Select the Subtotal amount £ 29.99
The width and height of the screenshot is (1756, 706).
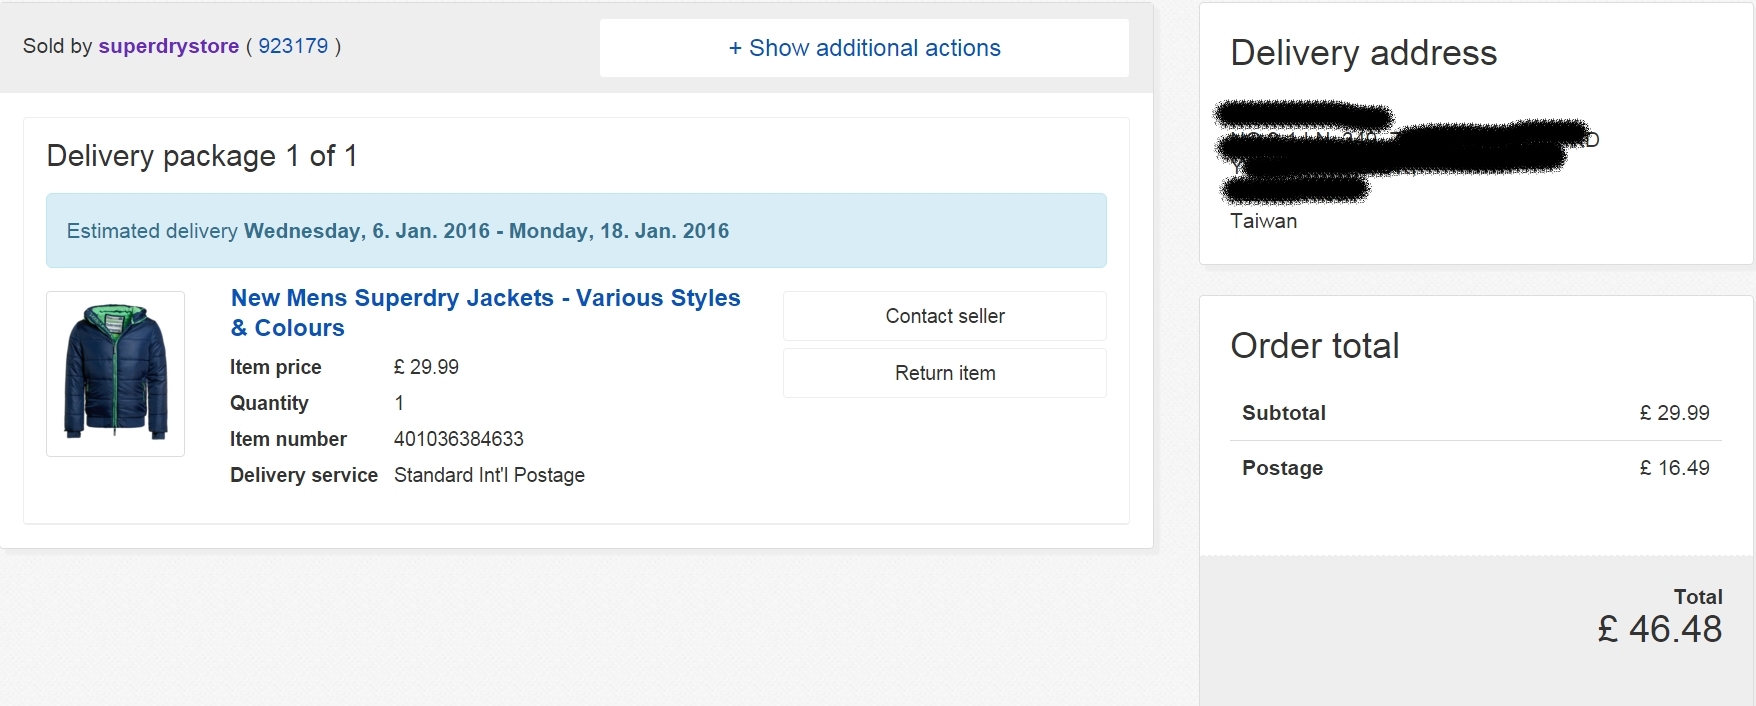(1675, 413)
